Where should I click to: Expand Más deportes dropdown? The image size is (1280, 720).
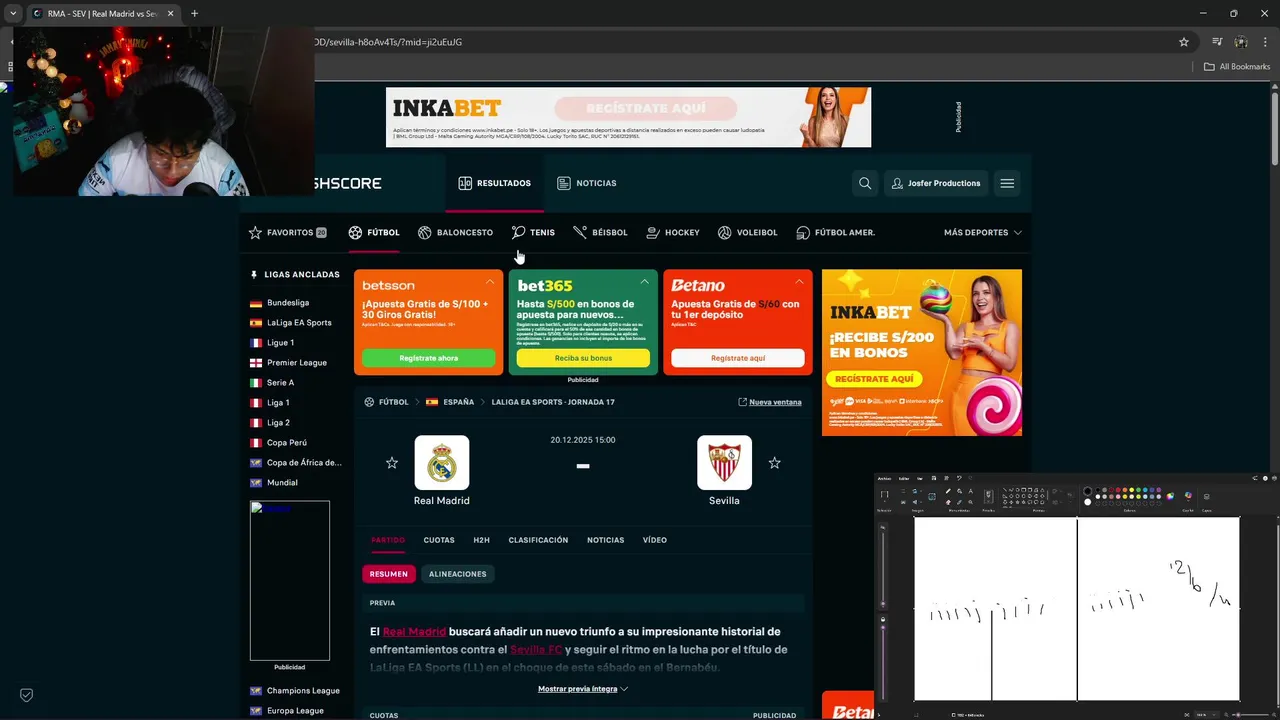(982, 232)
